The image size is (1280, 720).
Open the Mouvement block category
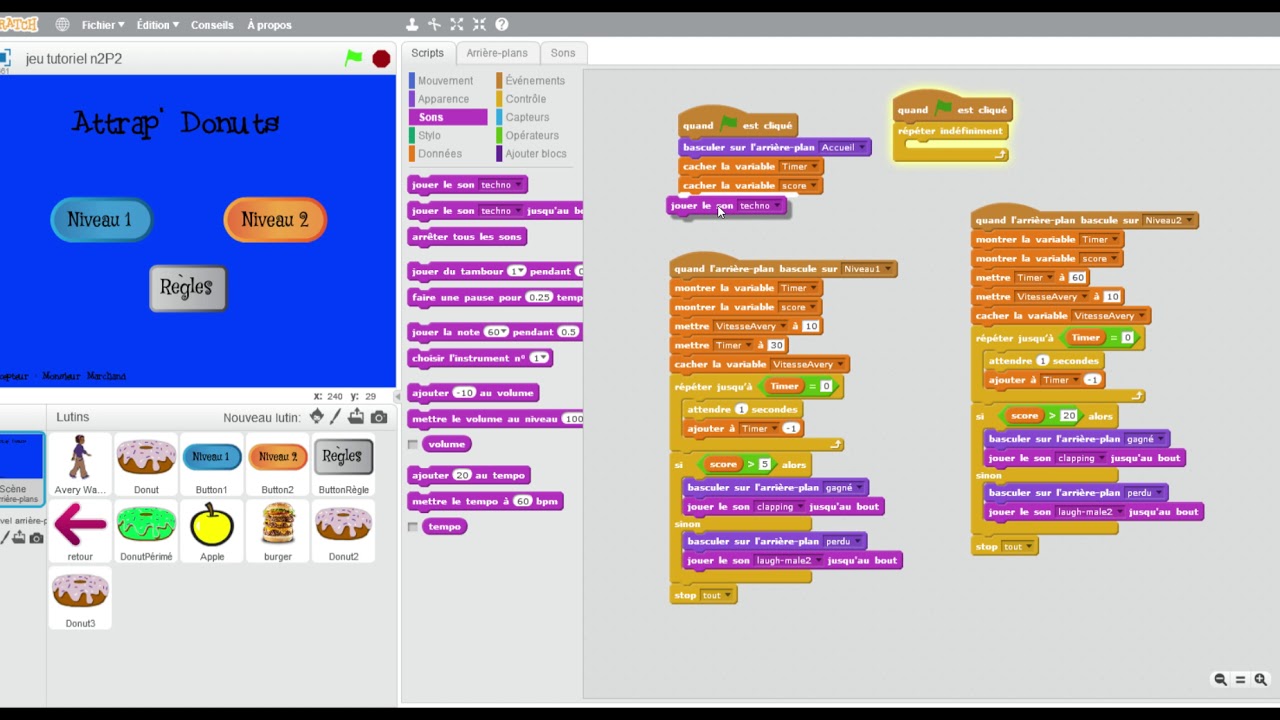click(x=446, y=81)
